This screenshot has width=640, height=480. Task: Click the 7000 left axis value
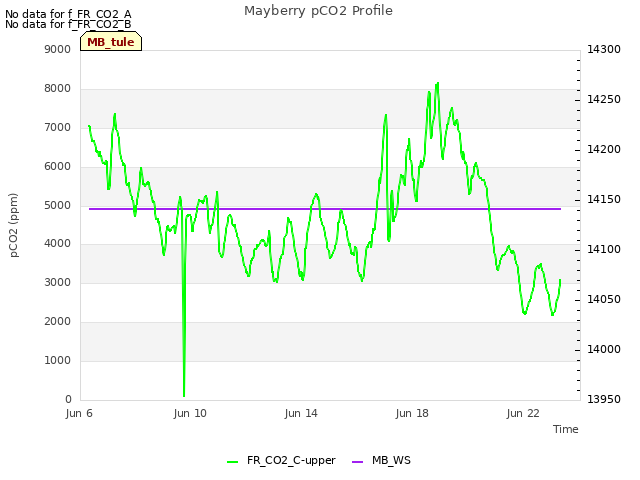(58, 127)
